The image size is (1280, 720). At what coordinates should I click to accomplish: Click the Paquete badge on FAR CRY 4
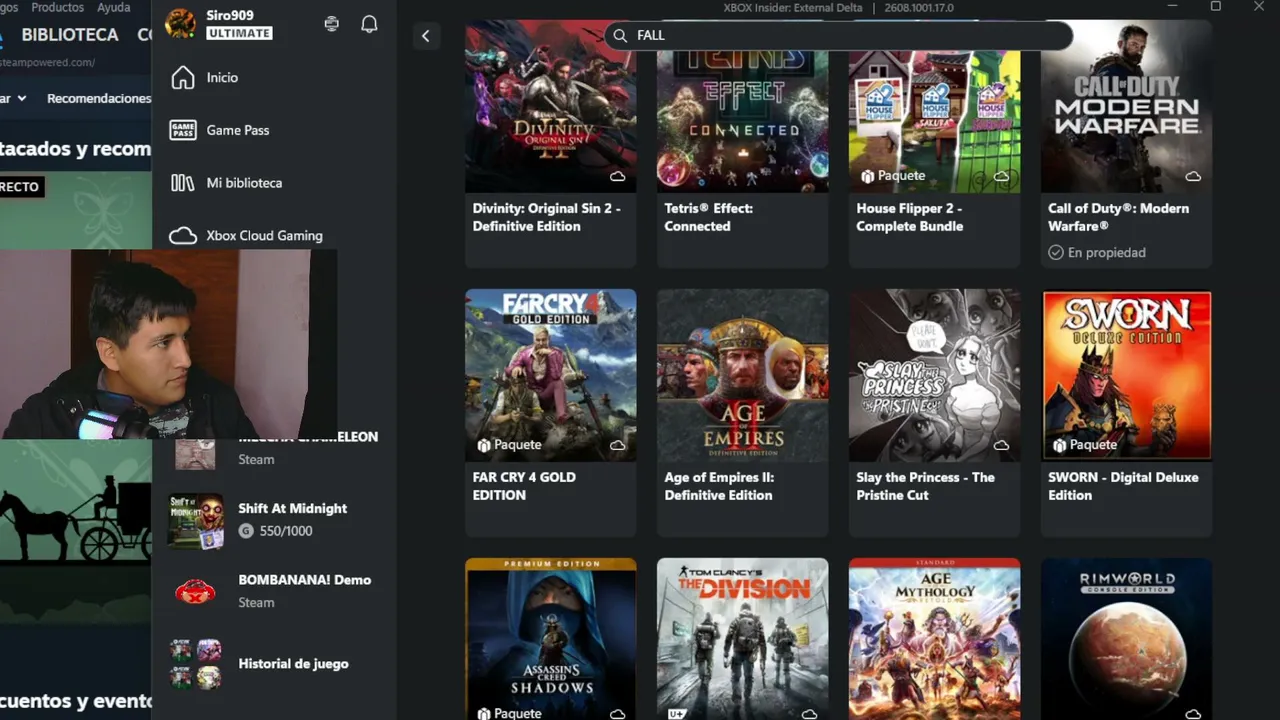[509, 445]
